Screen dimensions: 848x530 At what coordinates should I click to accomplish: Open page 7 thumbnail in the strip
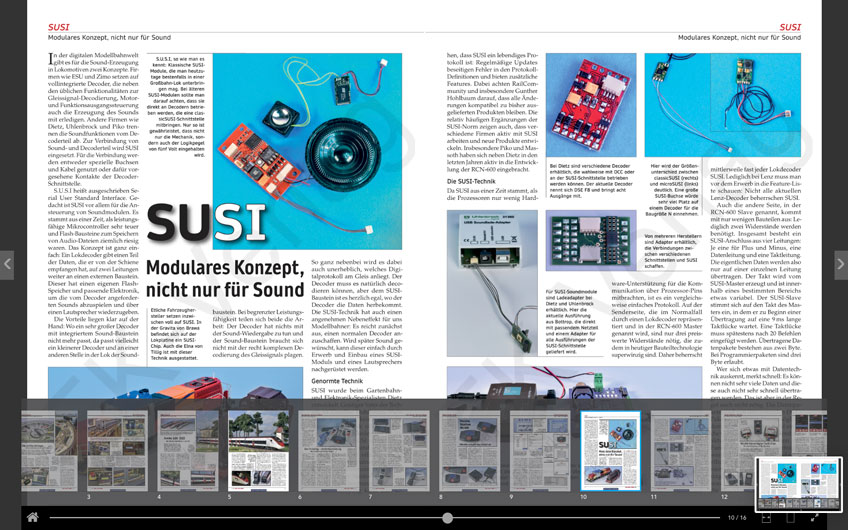[399, 450]
